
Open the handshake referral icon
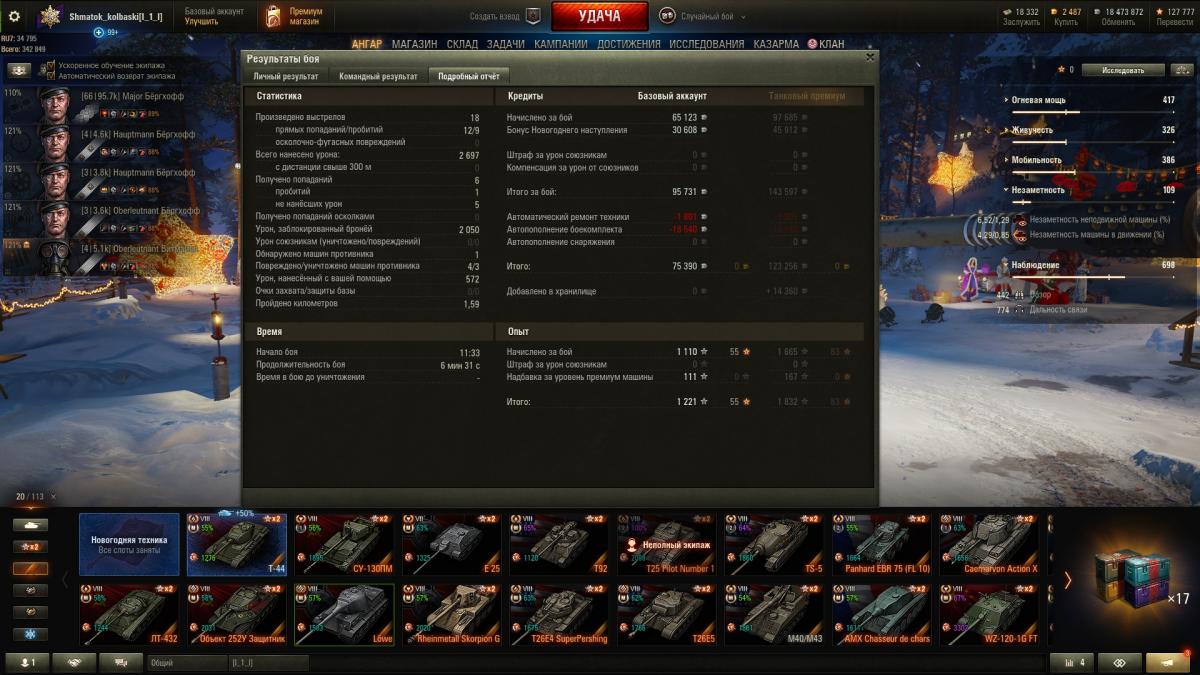[74, 663]
